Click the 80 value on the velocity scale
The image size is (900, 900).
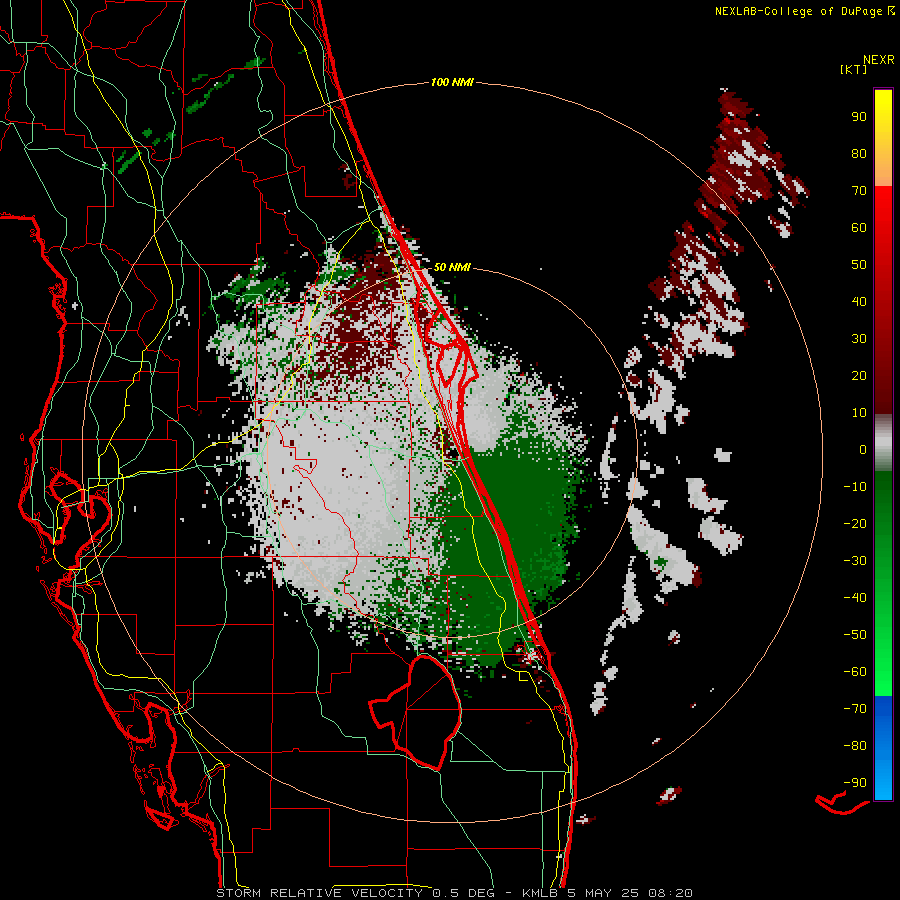coord(859,153)
